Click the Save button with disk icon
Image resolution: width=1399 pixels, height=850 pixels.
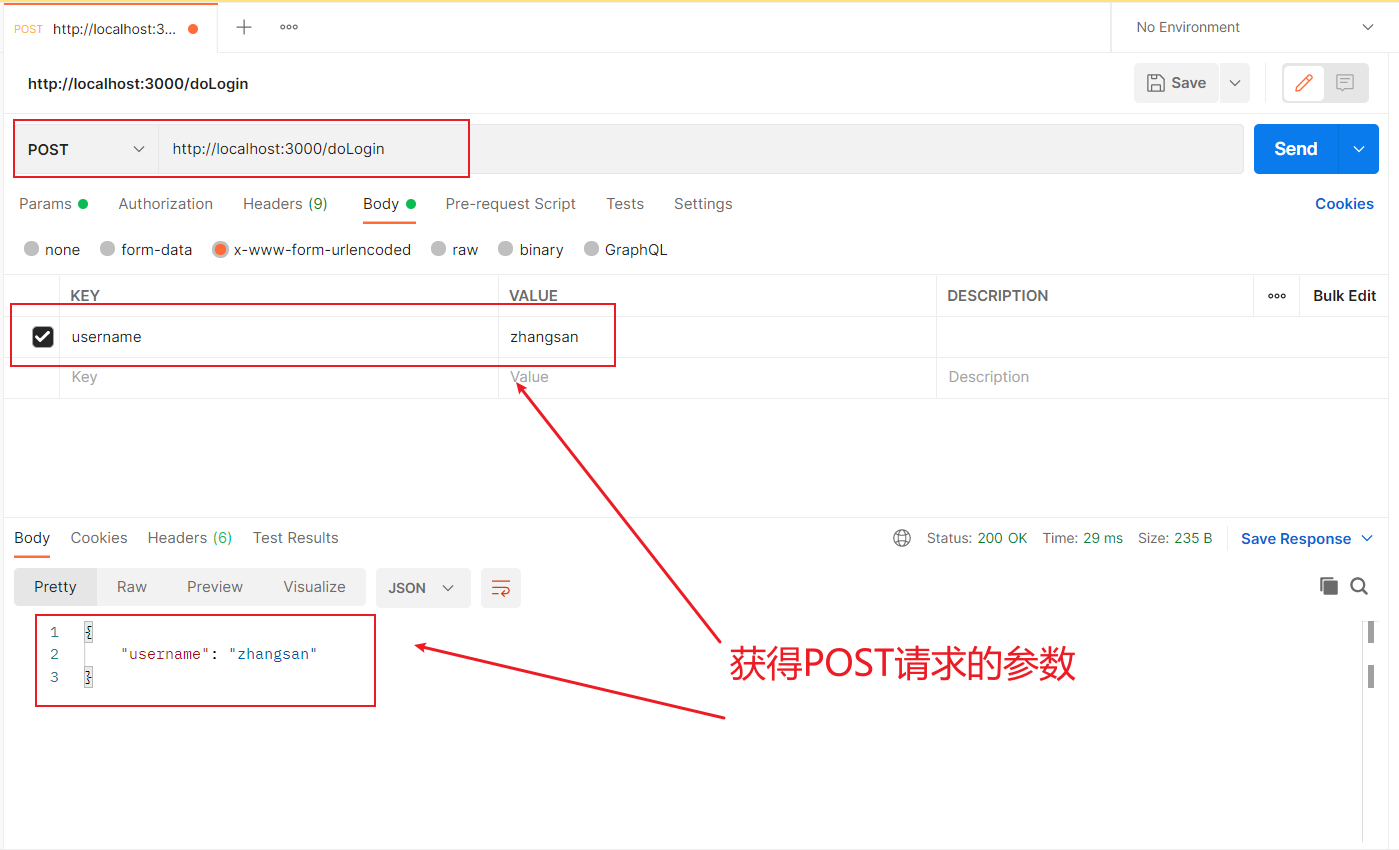1176,83
